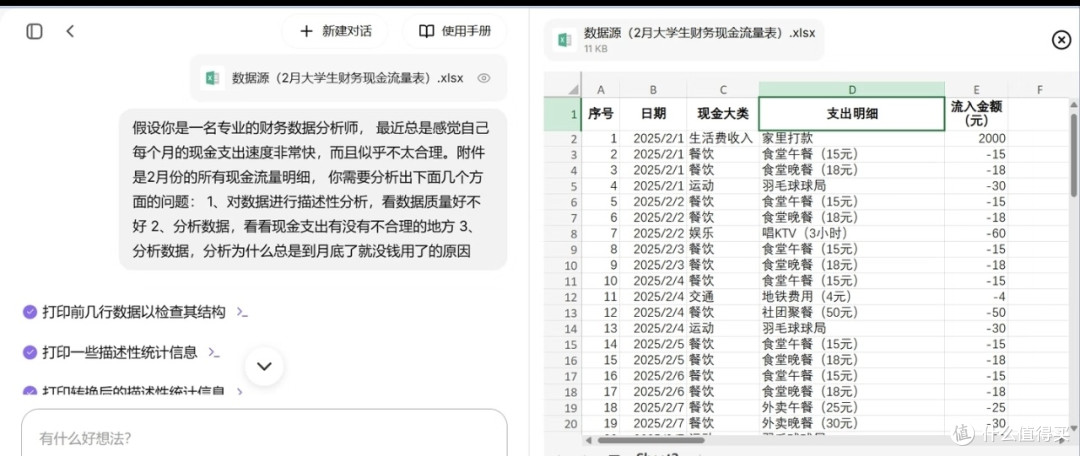This screenshot has width=1080, height=456.
Task: Click the 娱乐 category cell
Action: tap(723, 234)
